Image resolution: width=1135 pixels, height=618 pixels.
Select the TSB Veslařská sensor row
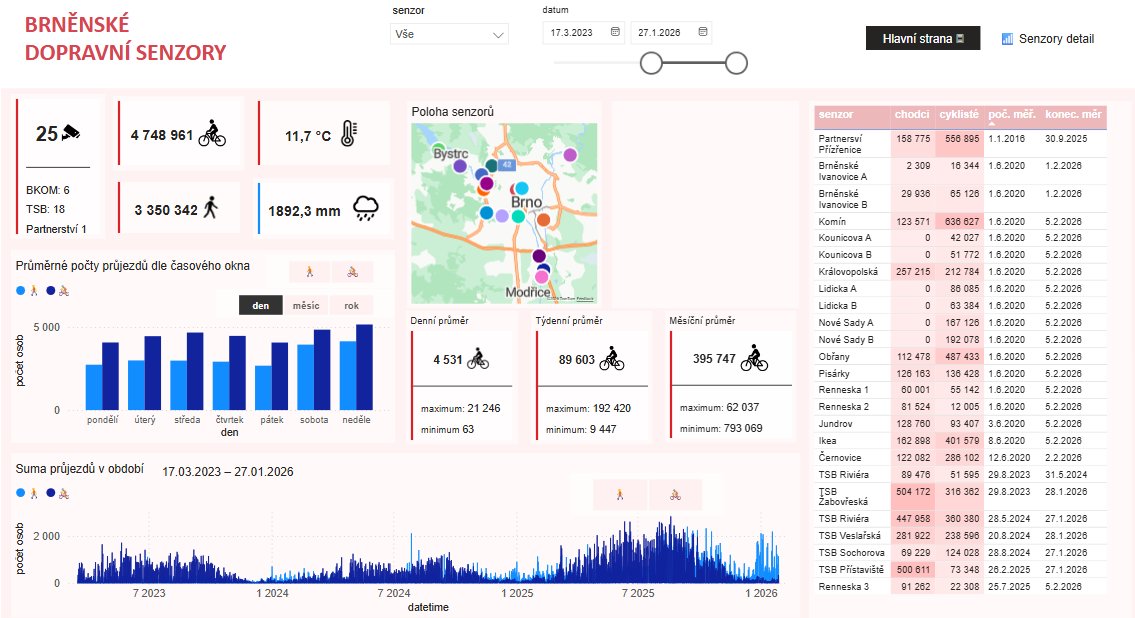pos(961,536)
